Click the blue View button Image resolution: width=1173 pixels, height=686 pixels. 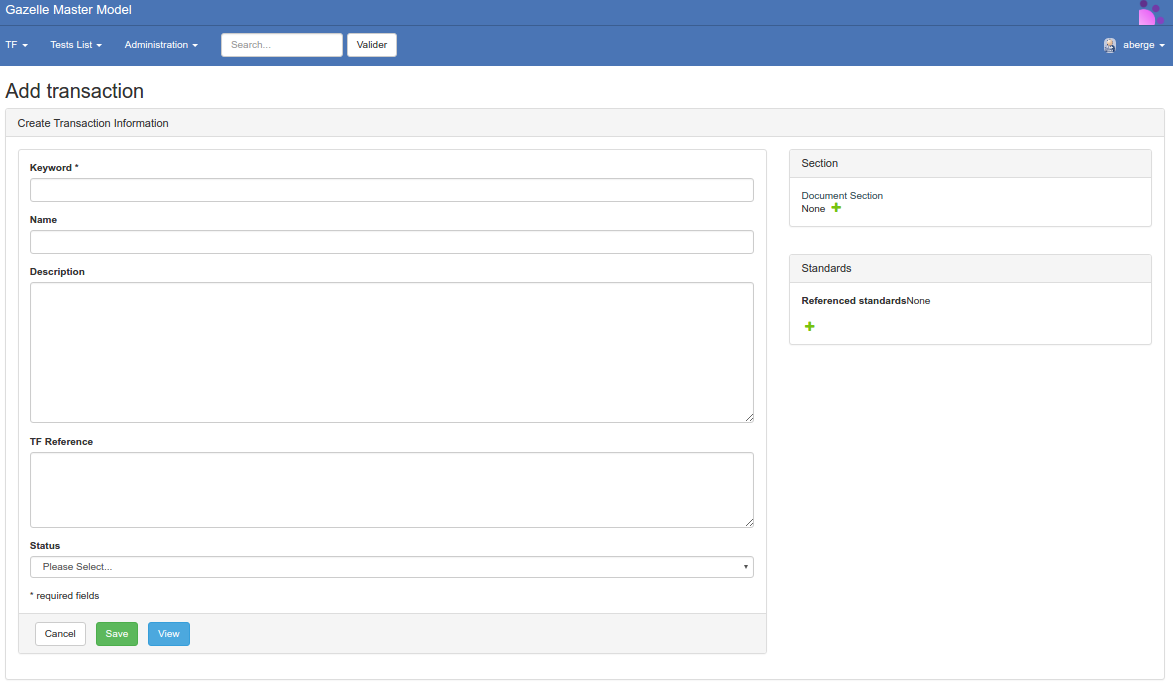168,634
